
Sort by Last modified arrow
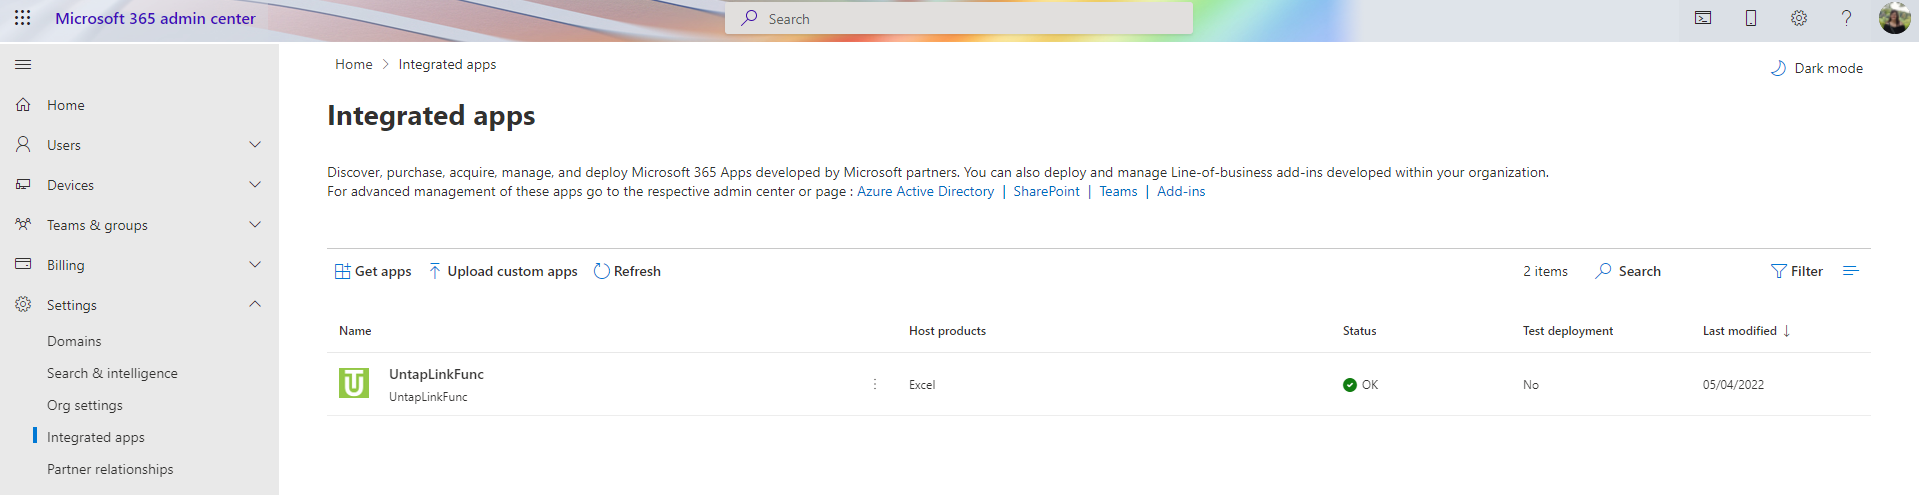(x=1787, y=331)
